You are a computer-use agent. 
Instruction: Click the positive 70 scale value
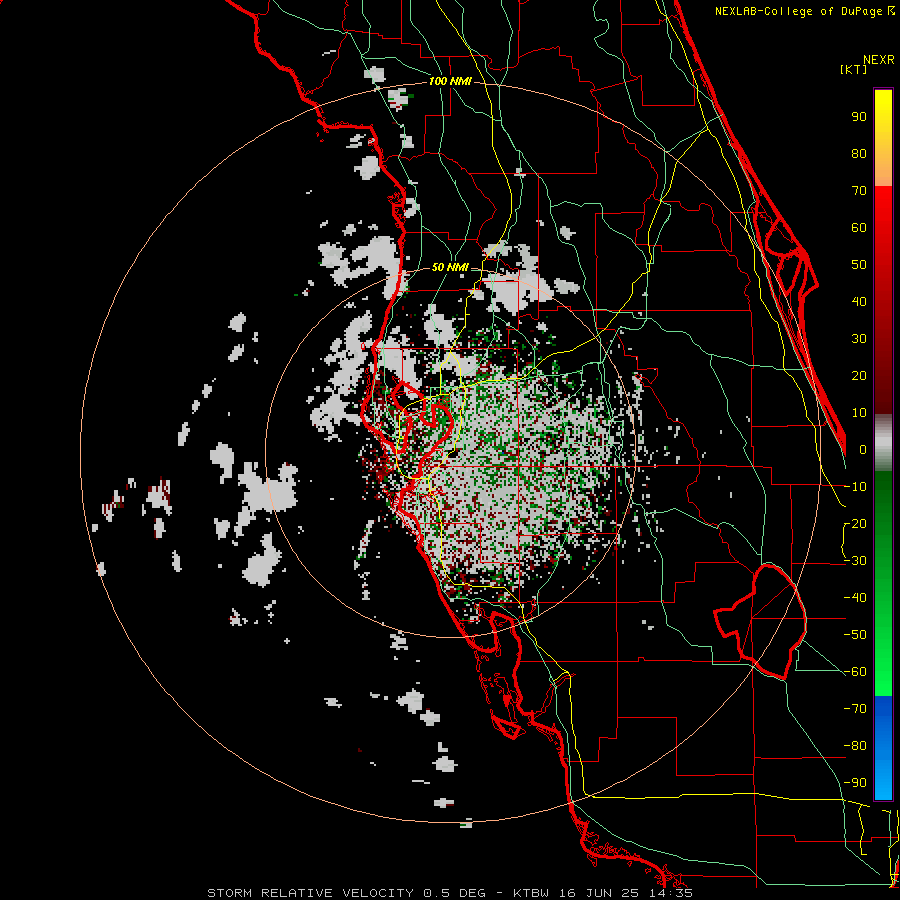[859, 191]
